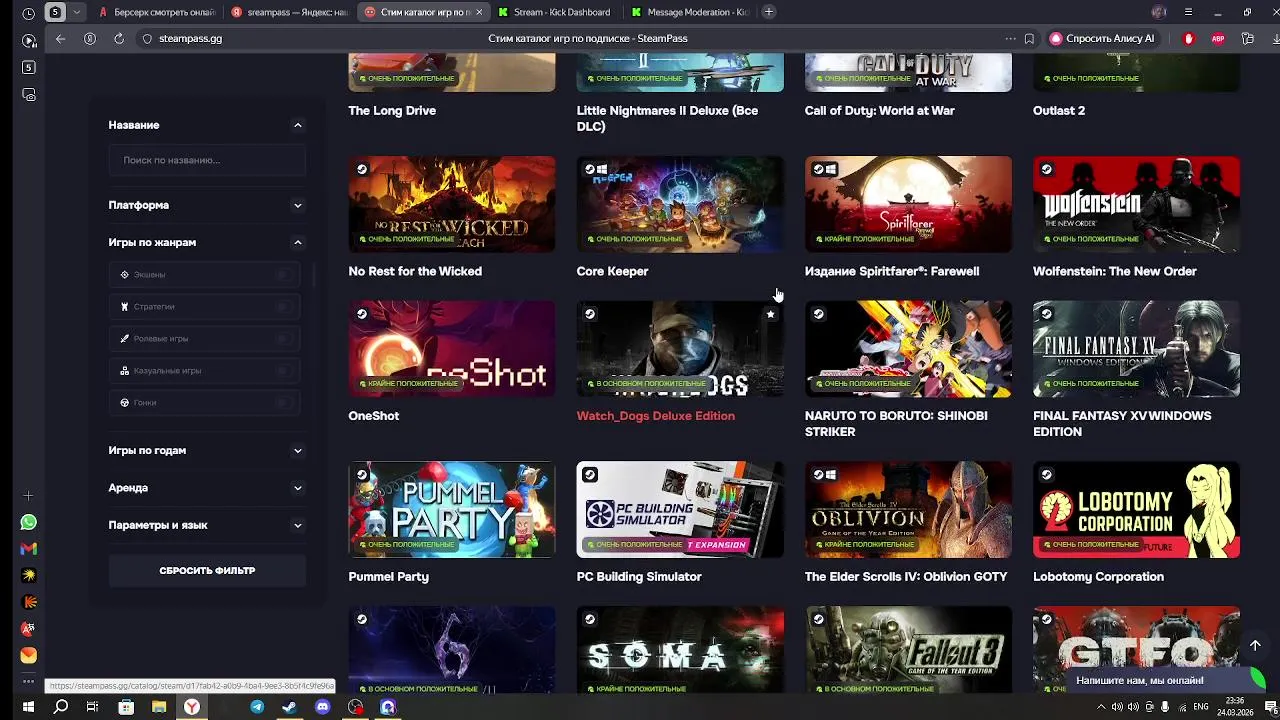Open the orange mail icon in browser sidebar

(28, 655)
